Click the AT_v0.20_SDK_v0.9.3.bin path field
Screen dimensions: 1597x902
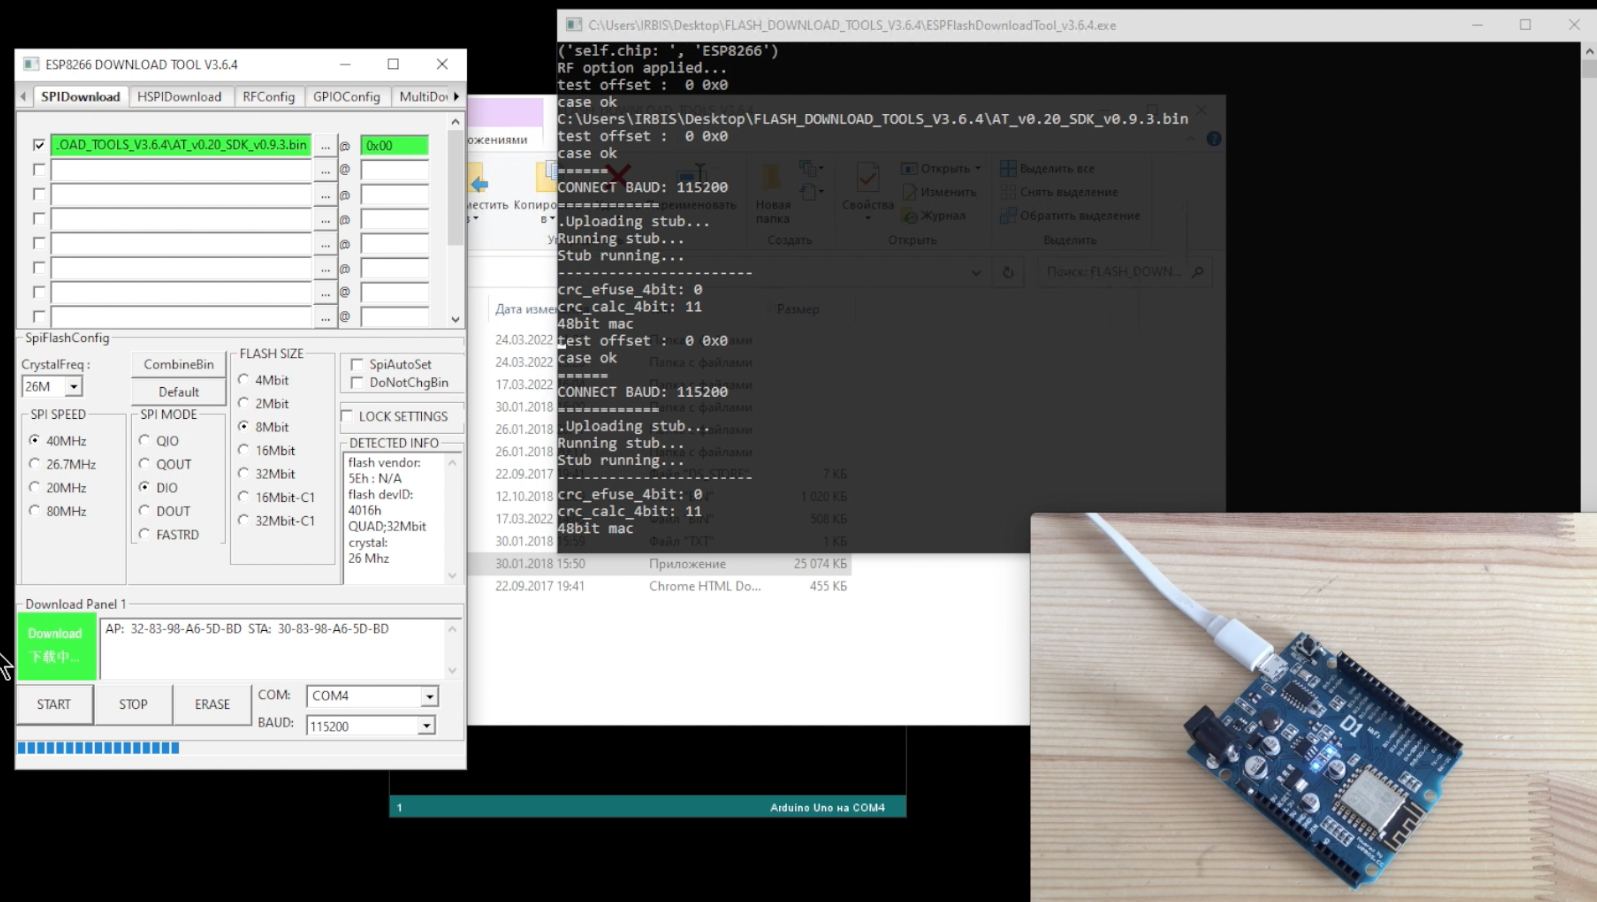[181, 145]
